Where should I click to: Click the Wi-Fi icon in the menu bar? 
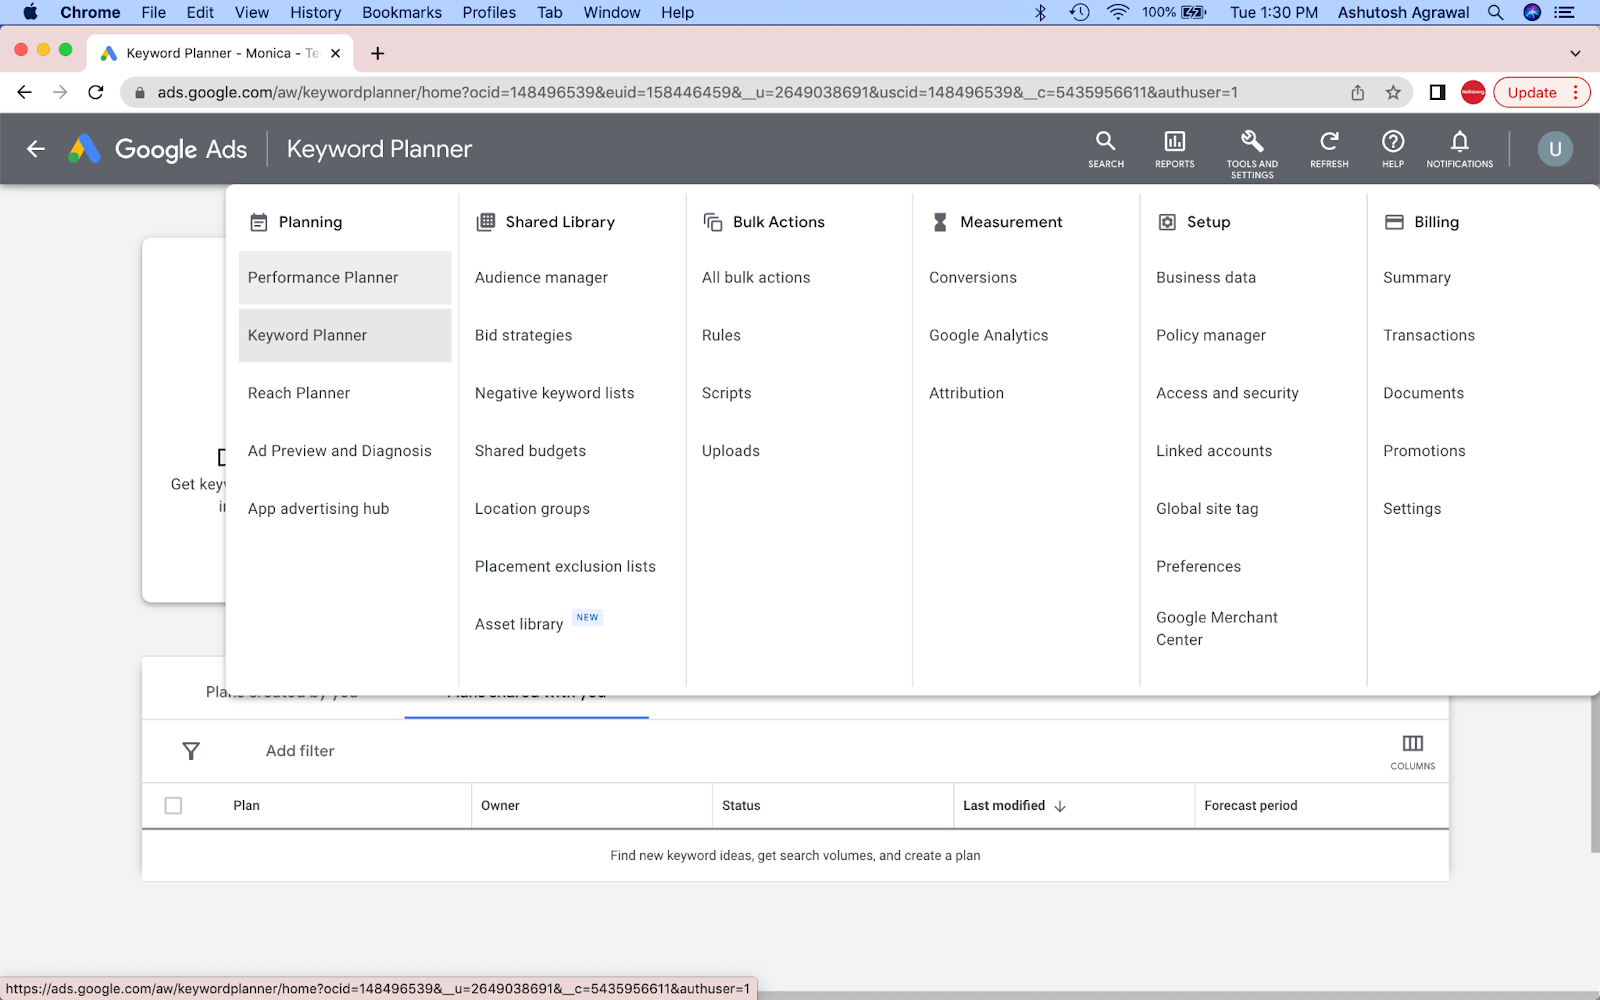(x=1118, y=12)
